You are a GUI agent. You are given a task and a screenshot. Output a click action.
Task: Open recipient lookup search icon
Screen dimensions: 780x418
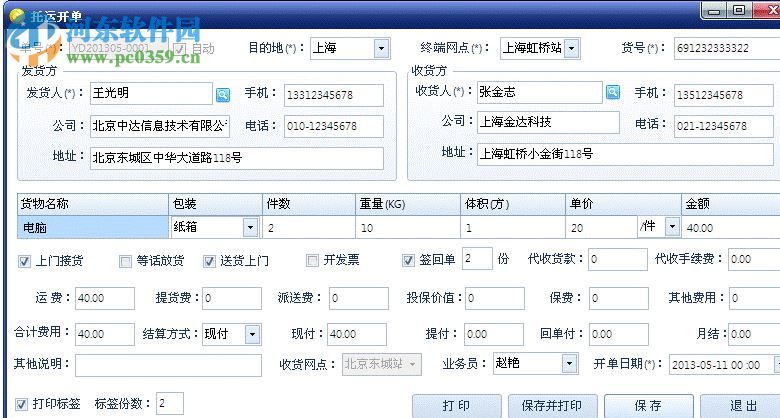[x=613, y=92]
